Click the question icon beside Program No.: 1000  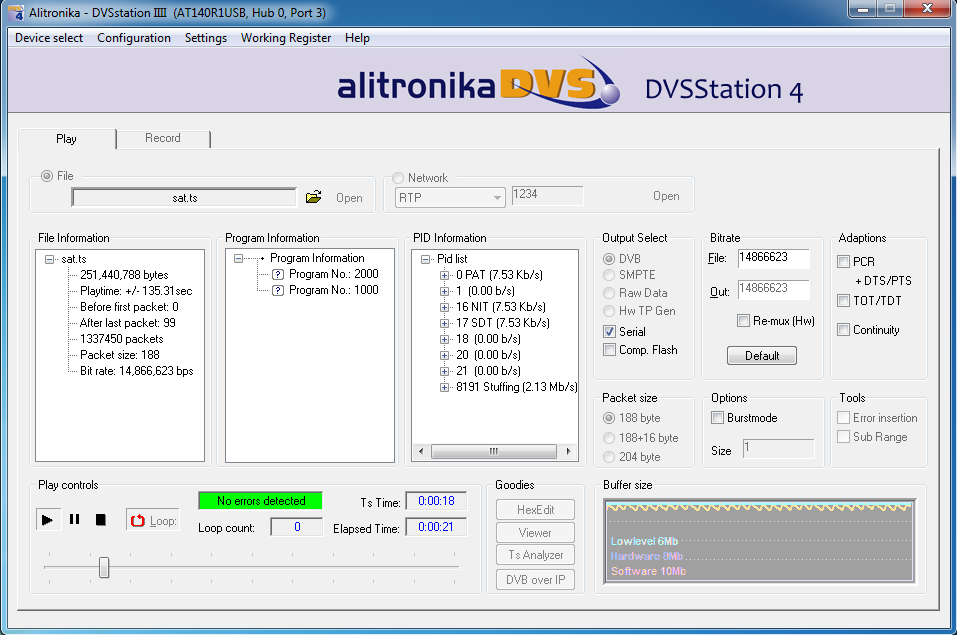[278, 291]
